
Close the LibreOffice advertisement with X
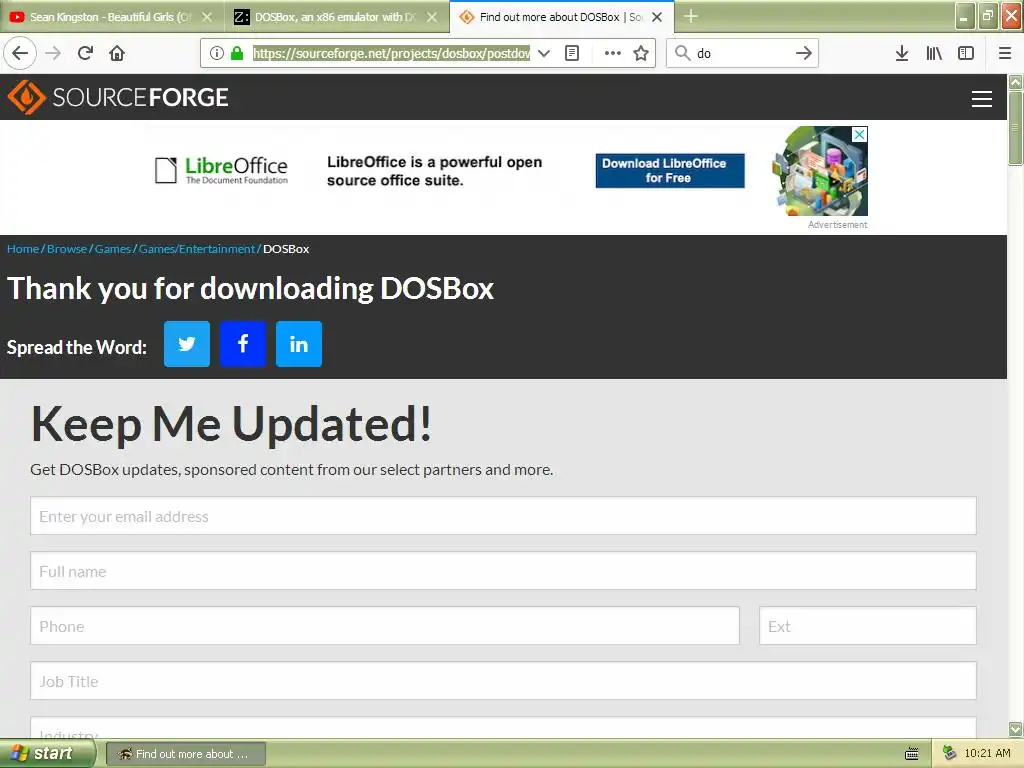point(860,134)
